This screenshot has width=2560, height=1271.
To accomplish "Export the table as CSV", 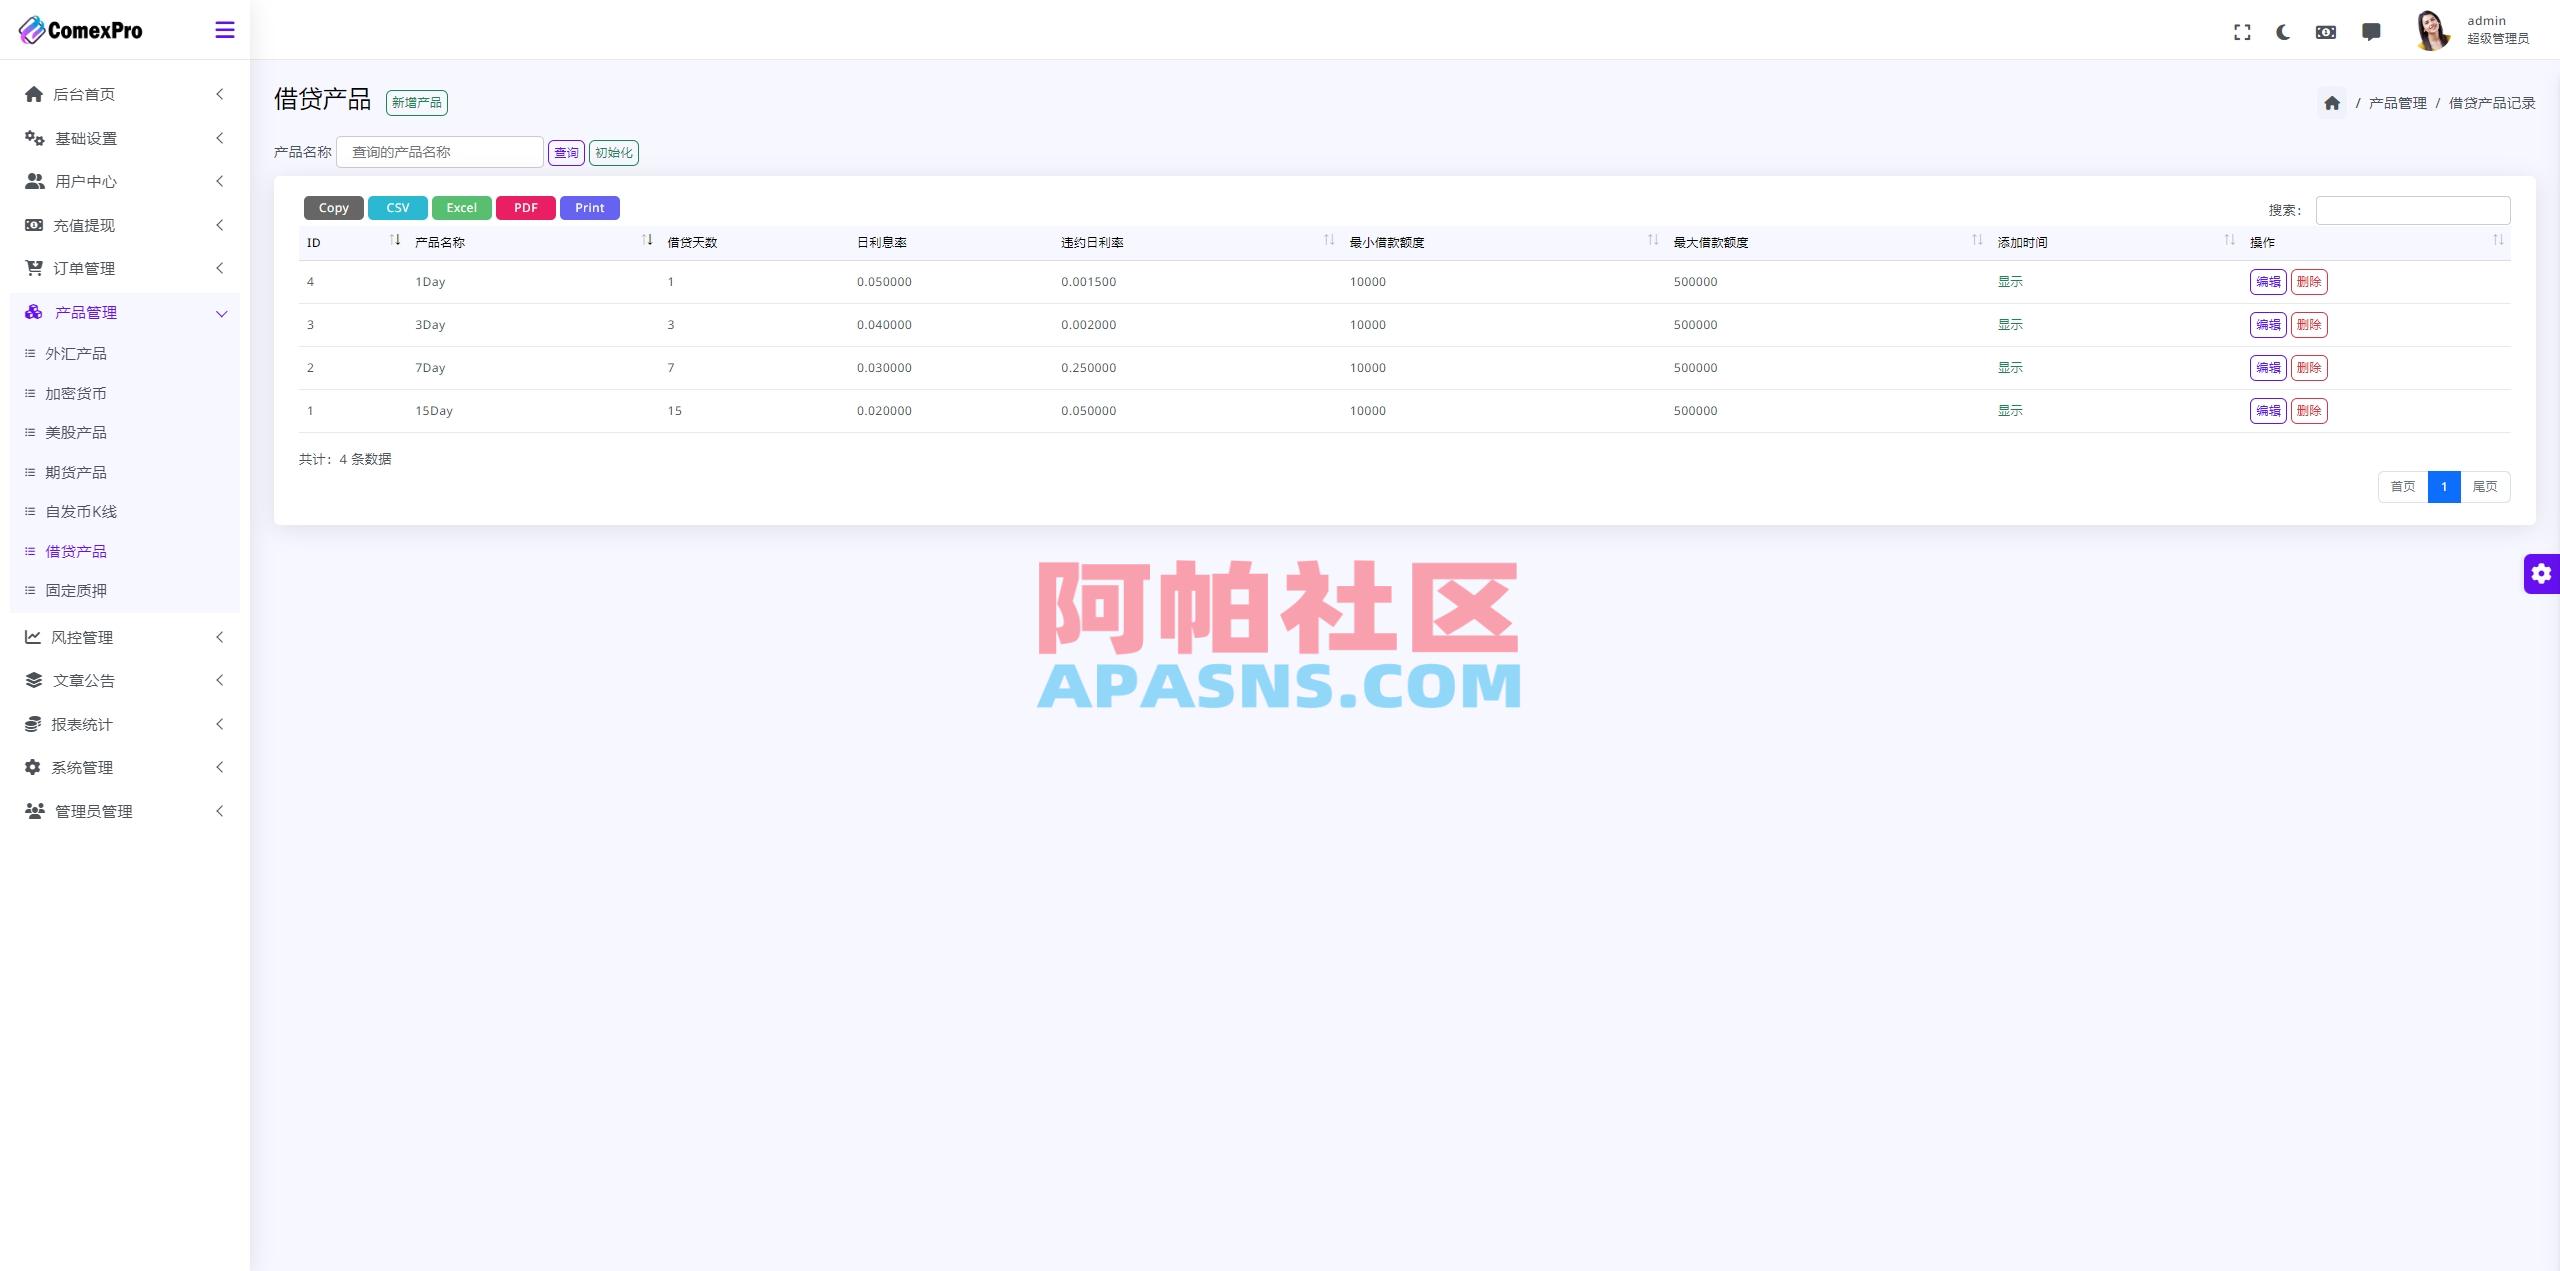I will click(397, 207).
